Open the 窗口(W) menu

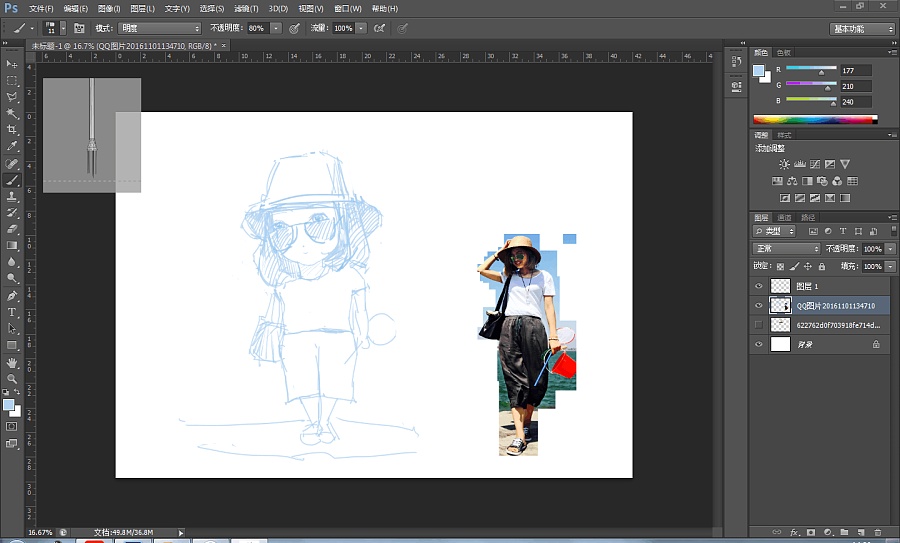(x=348, y=9)
